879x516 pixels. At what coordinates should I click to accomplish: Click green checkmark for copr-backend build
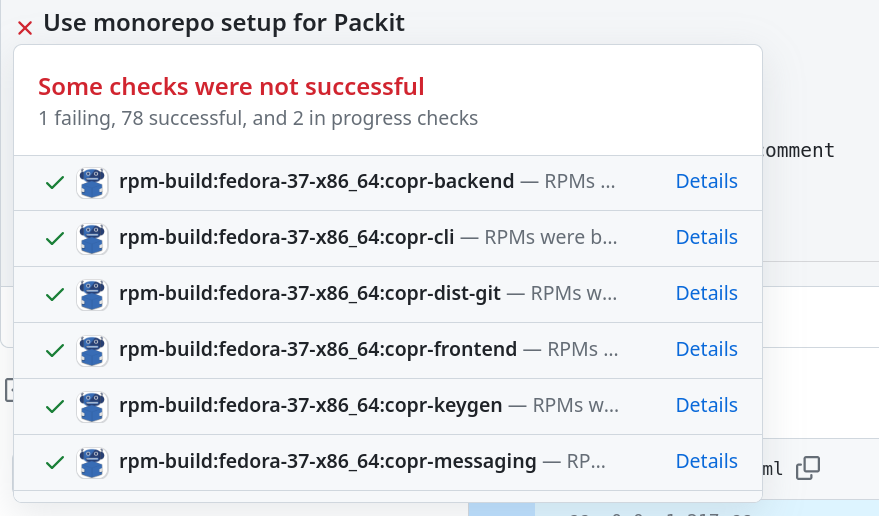[55, 183]
